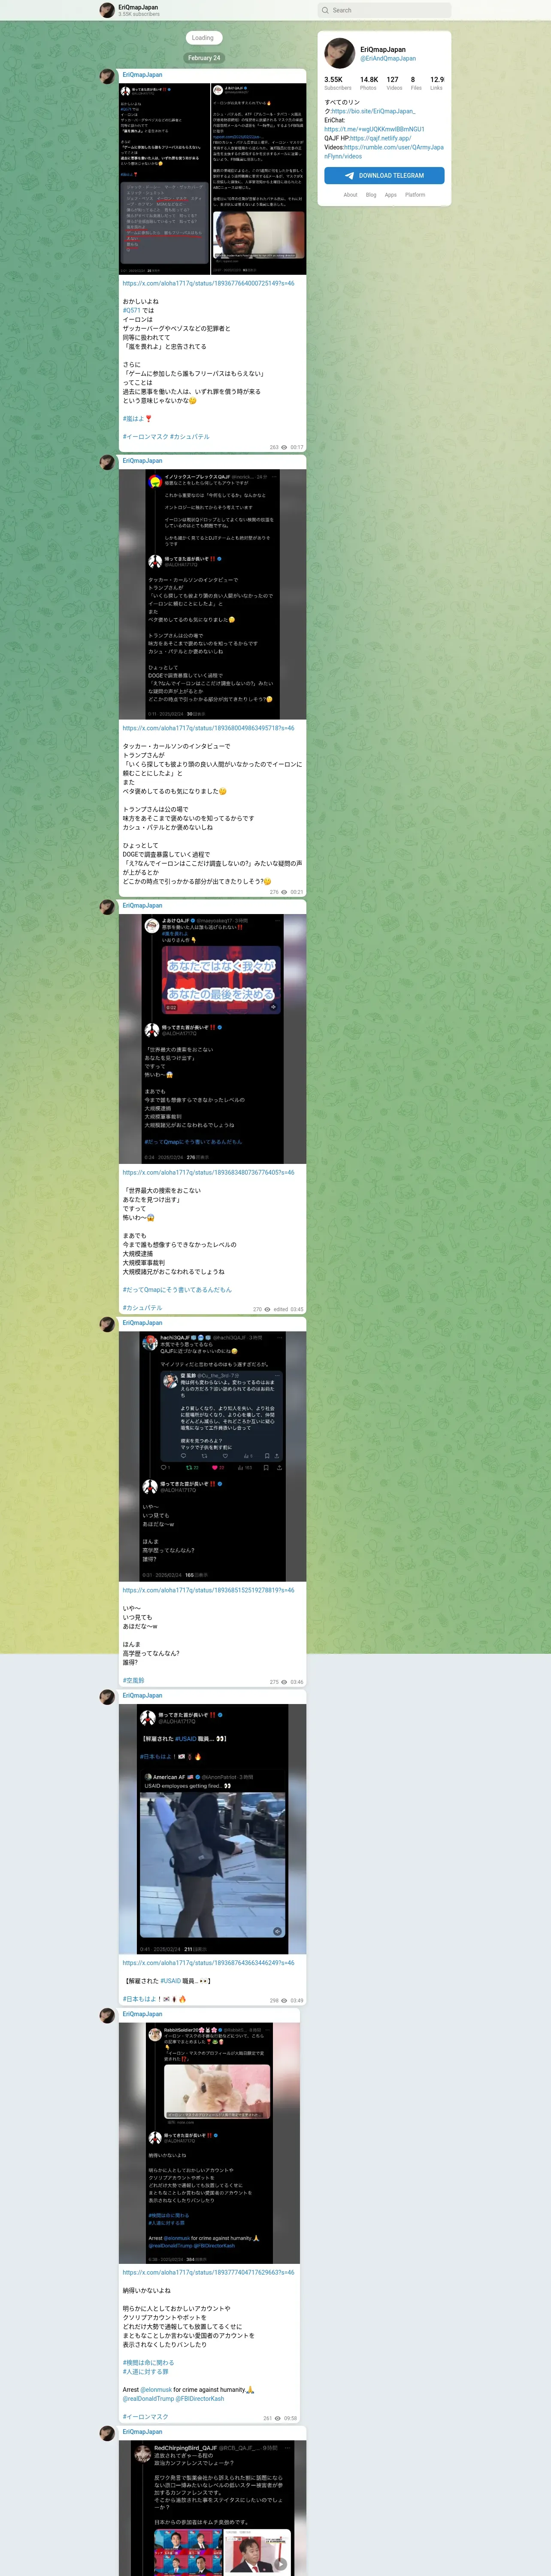This screenshot has width=551, height=2576.
Task: Open the x.com link ending 192788197?s=46
Action: click(x=208, y=1590)
